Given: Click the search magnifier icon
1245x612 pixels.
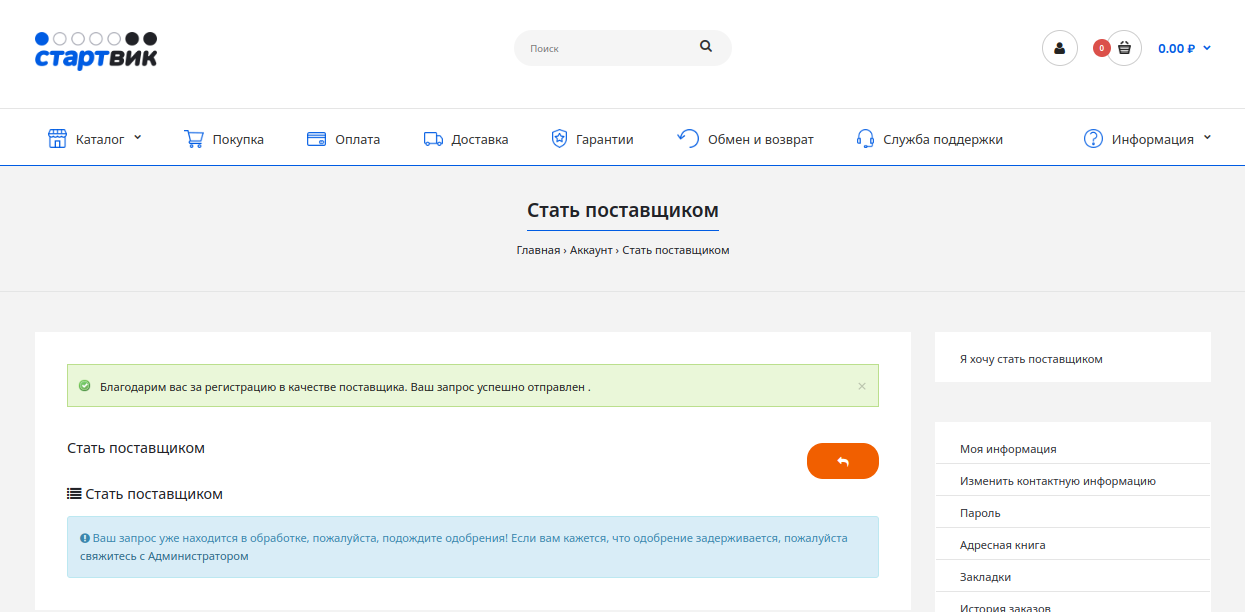Looking at the screenshot, I should (706, 46).
